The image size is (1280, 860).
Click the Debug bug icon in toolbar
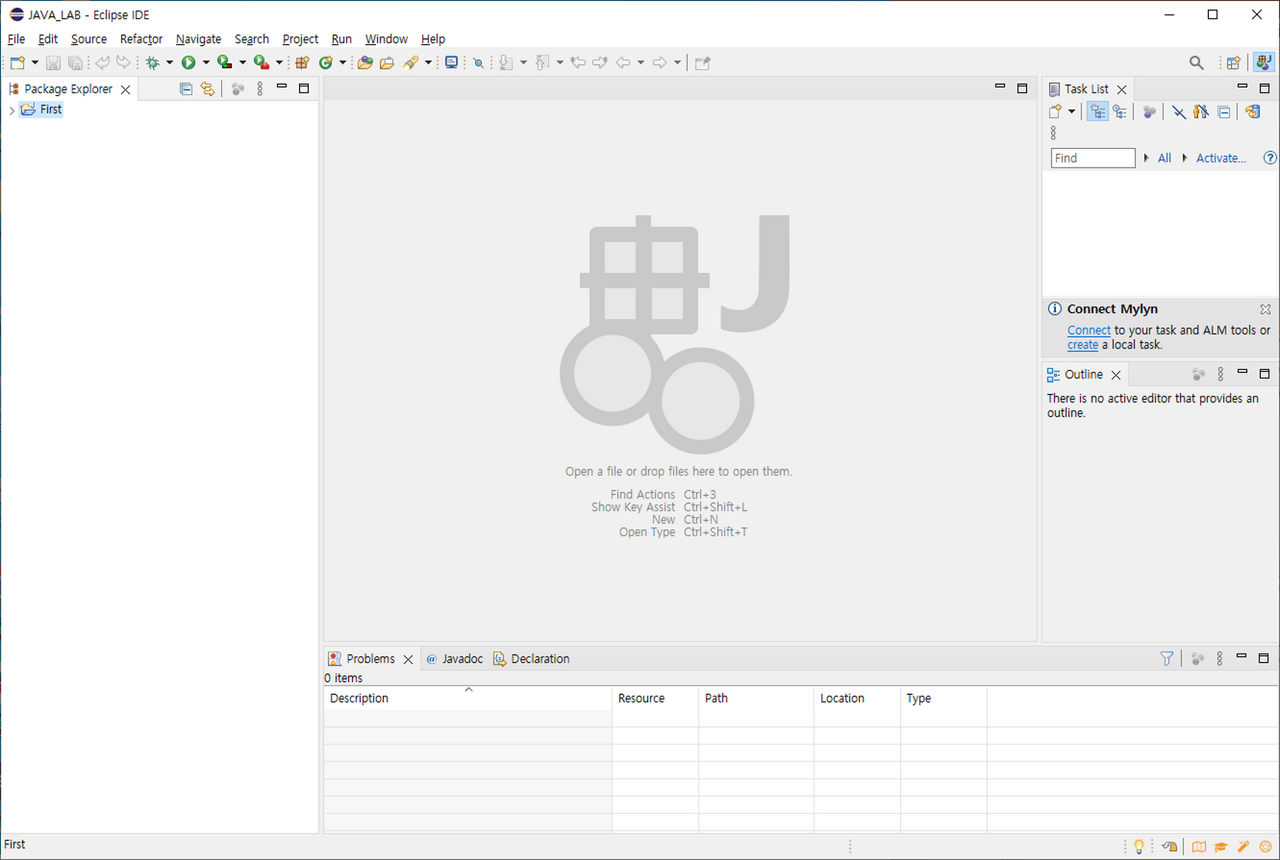(152, 62)
